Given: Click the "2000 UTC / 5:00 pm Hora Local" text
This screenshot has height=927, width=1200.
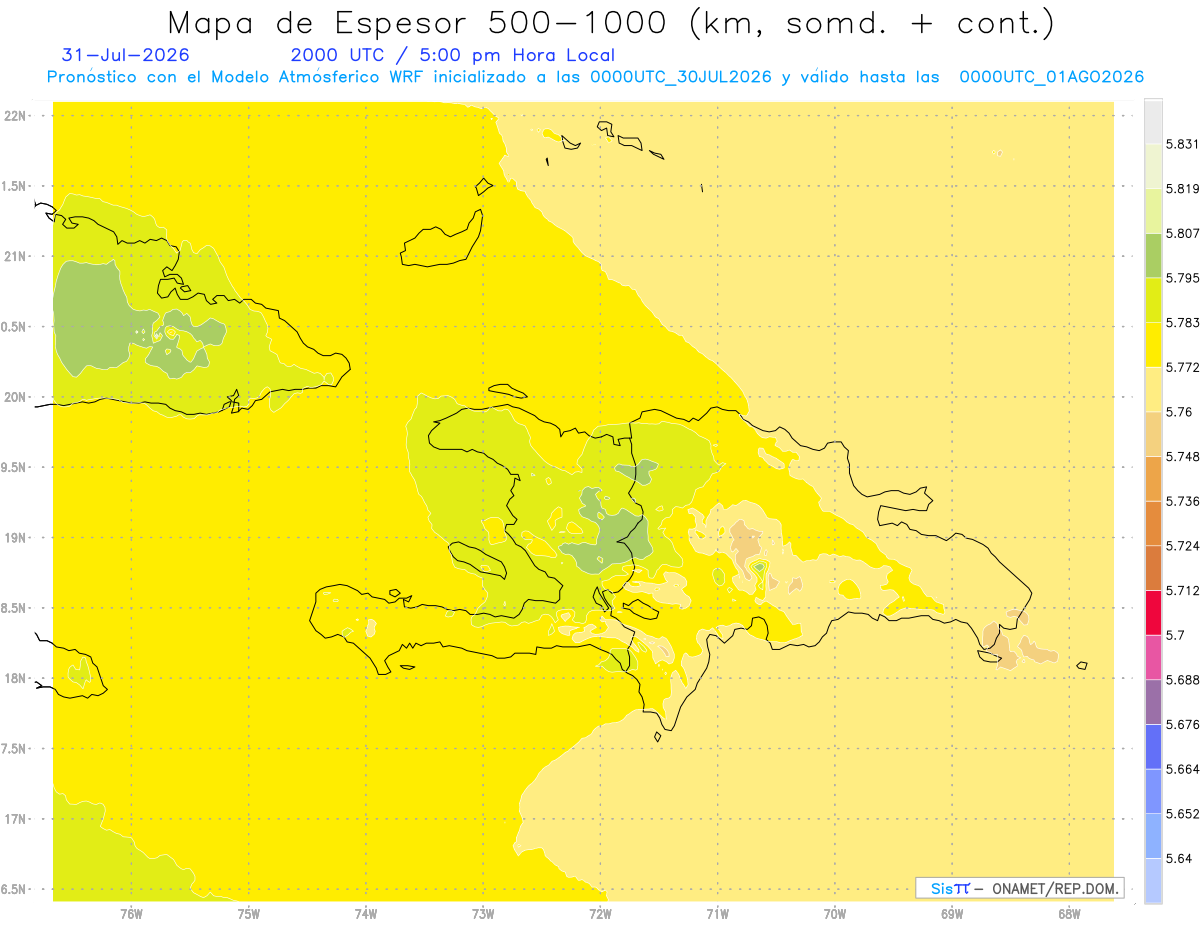Looking at the screenshot, I should click(x=453, y=55).
